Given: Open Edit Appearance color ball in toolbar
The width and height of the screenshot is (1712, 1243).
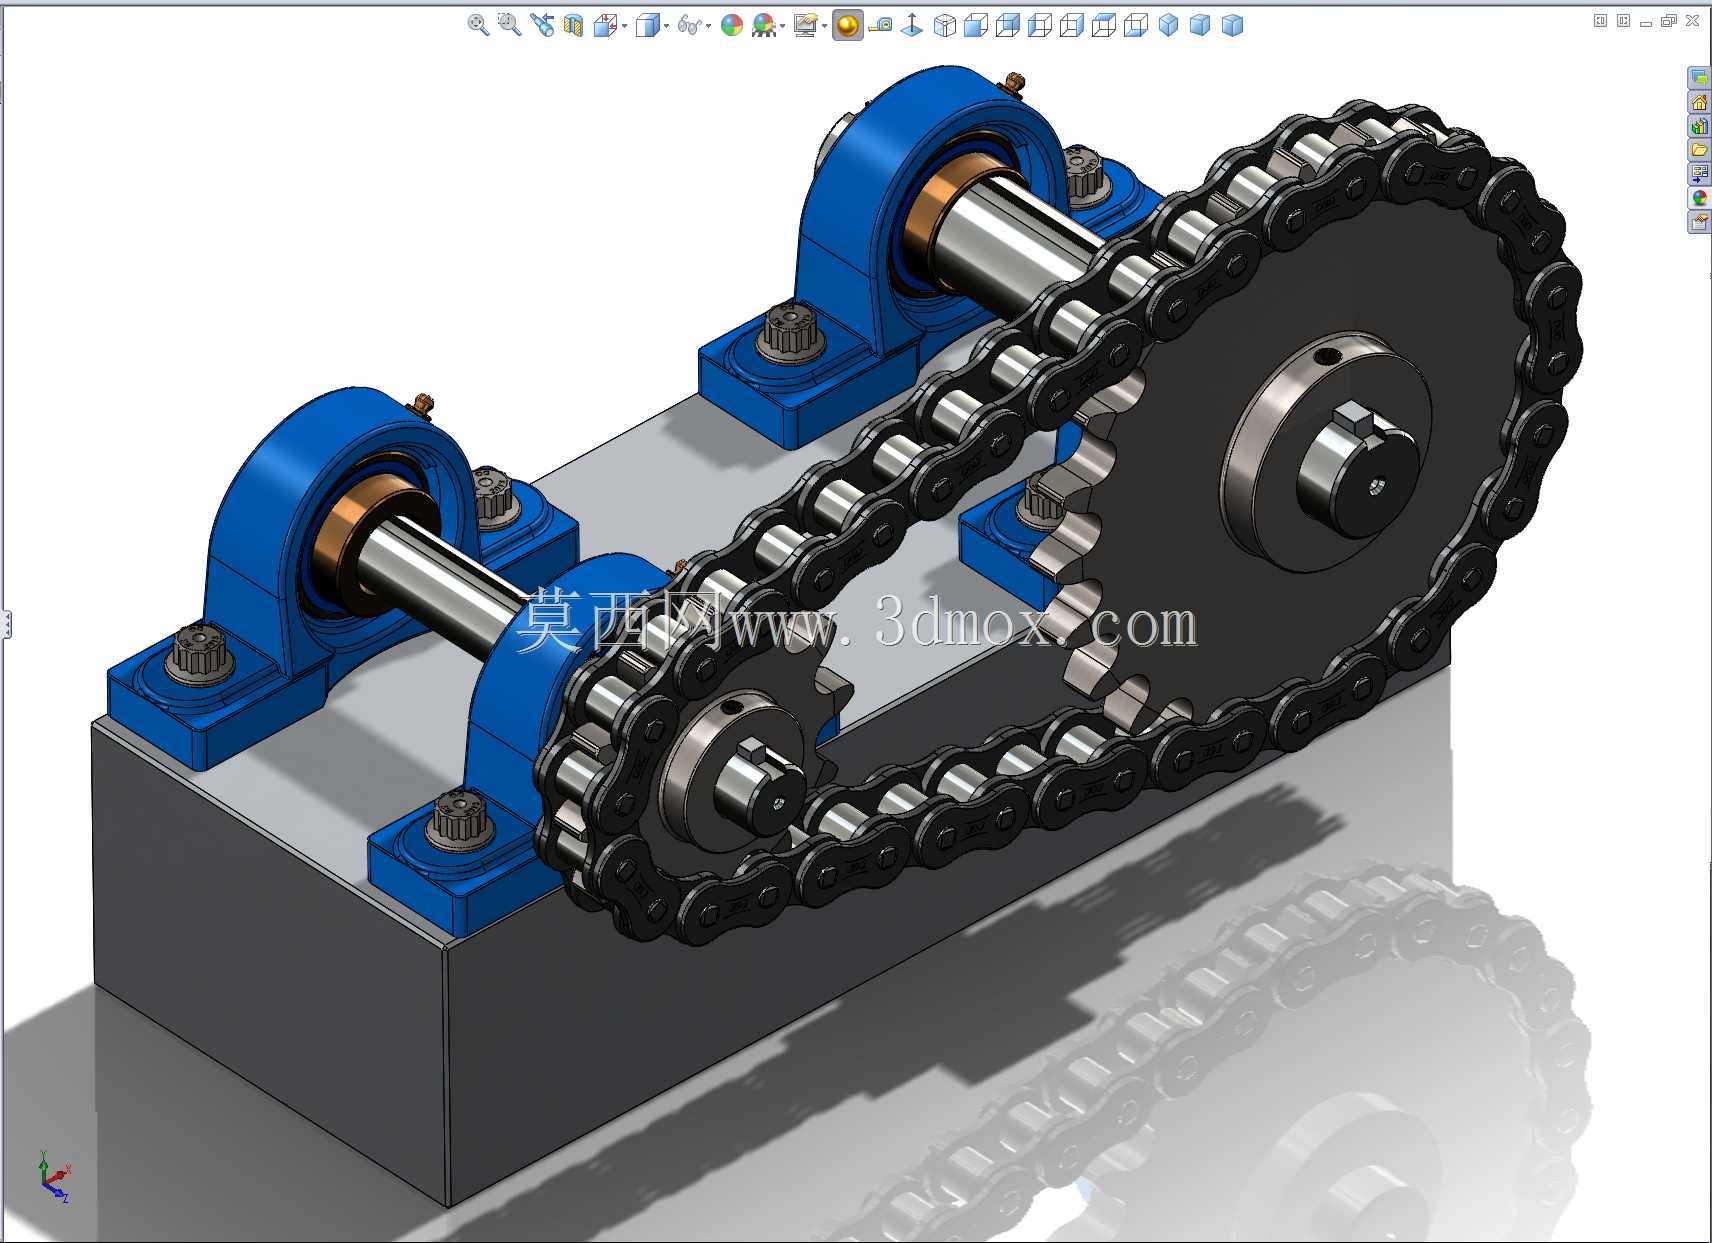Looking at the screenshot, I should 732,25.
